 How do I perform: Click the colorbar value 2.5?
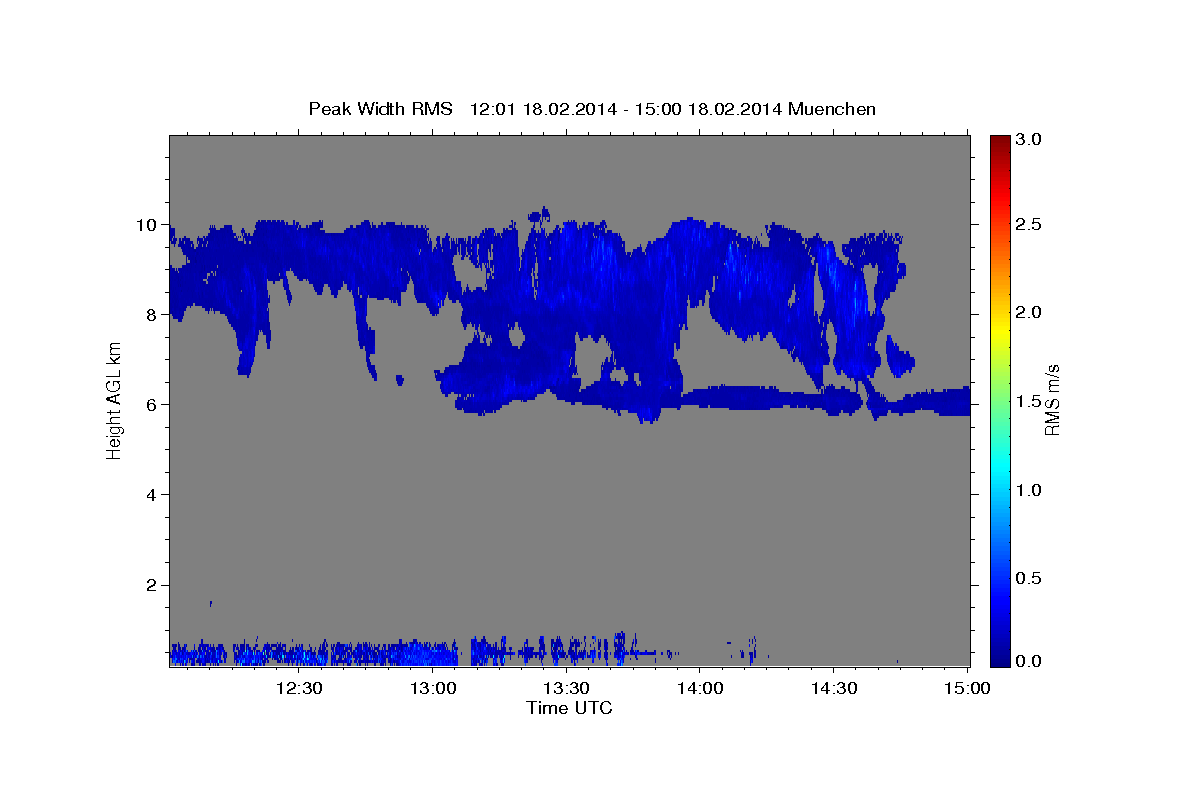coord(1029,225)
